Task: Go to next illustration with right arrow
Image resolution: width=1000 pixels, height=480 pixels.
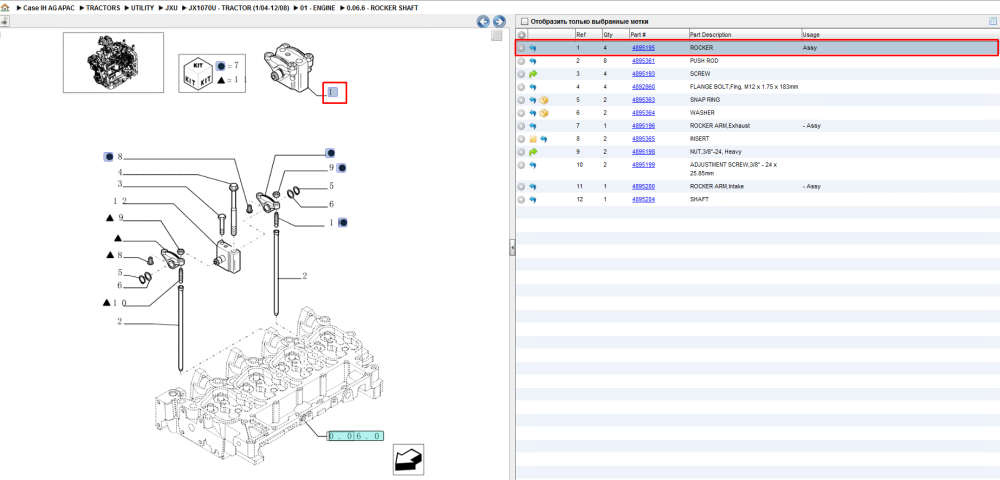Action: [499, 21]
